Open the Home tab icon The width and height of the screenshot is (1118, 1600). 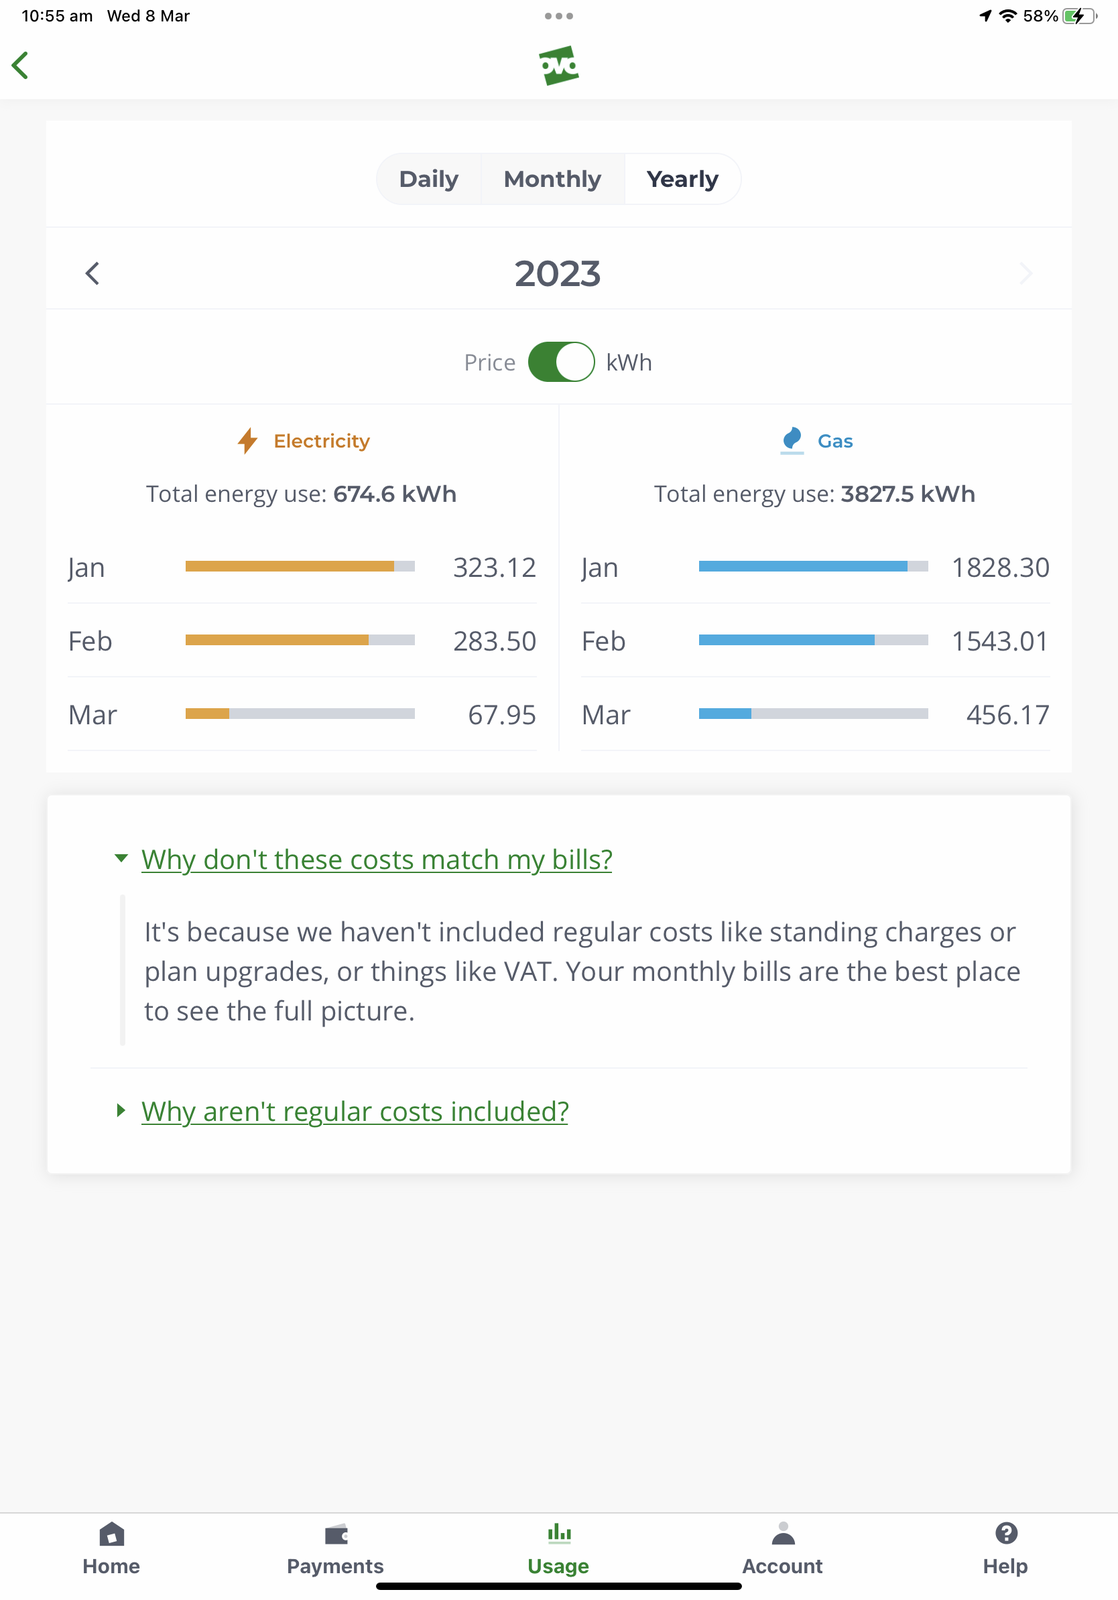(112, 1534)
